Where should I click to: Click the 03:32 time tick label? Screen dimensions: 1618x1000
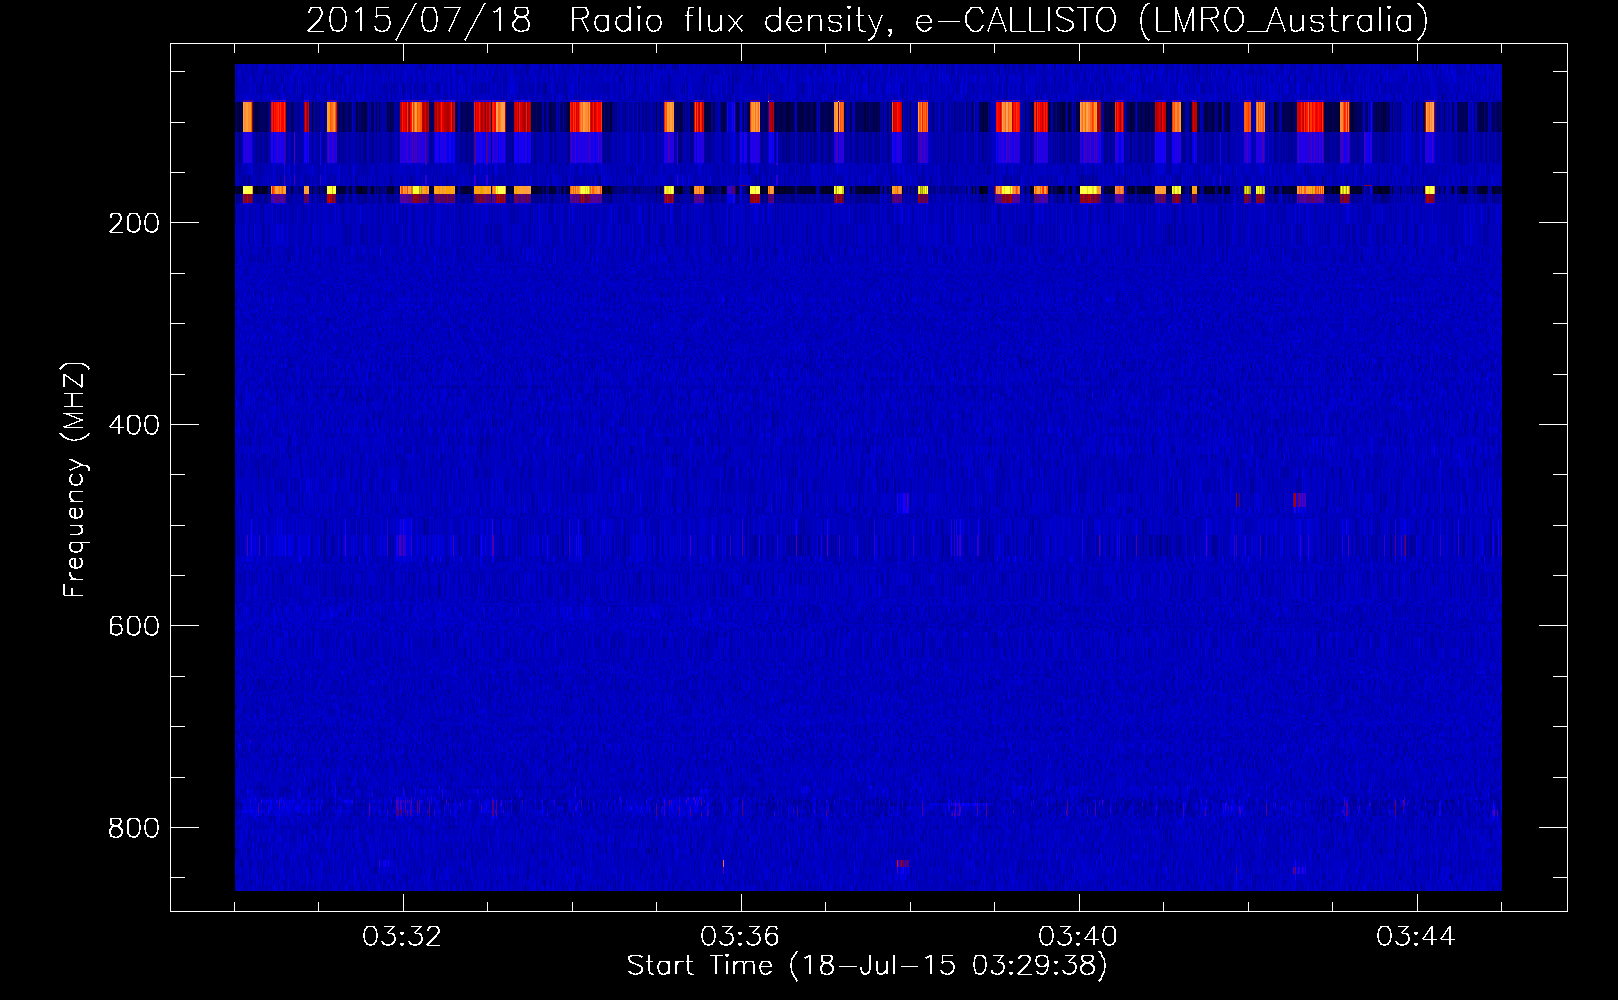(x=403, y=937)
